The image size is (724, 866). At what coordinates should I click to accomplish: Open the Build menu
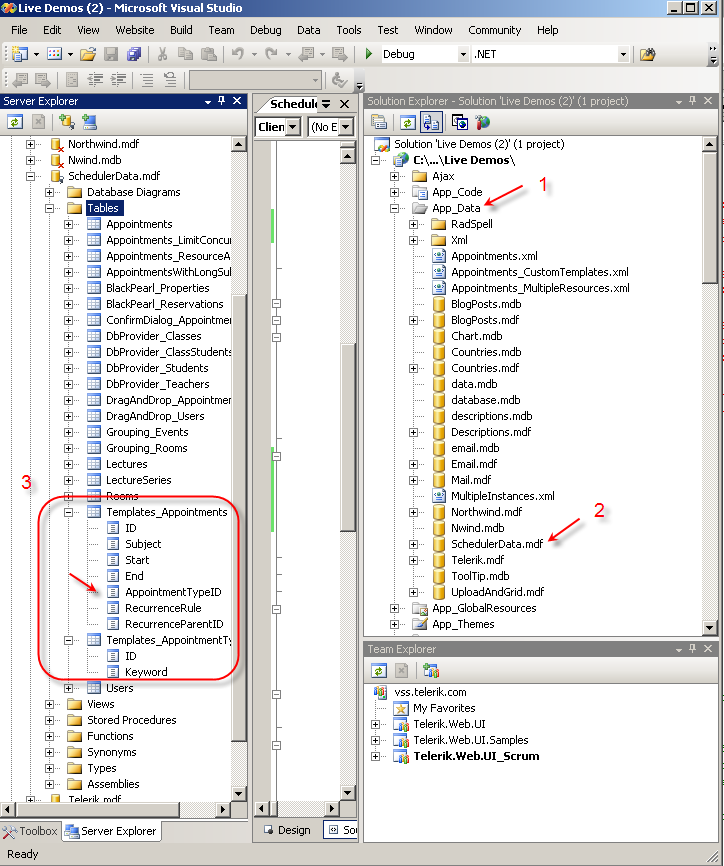coord(181,30)
